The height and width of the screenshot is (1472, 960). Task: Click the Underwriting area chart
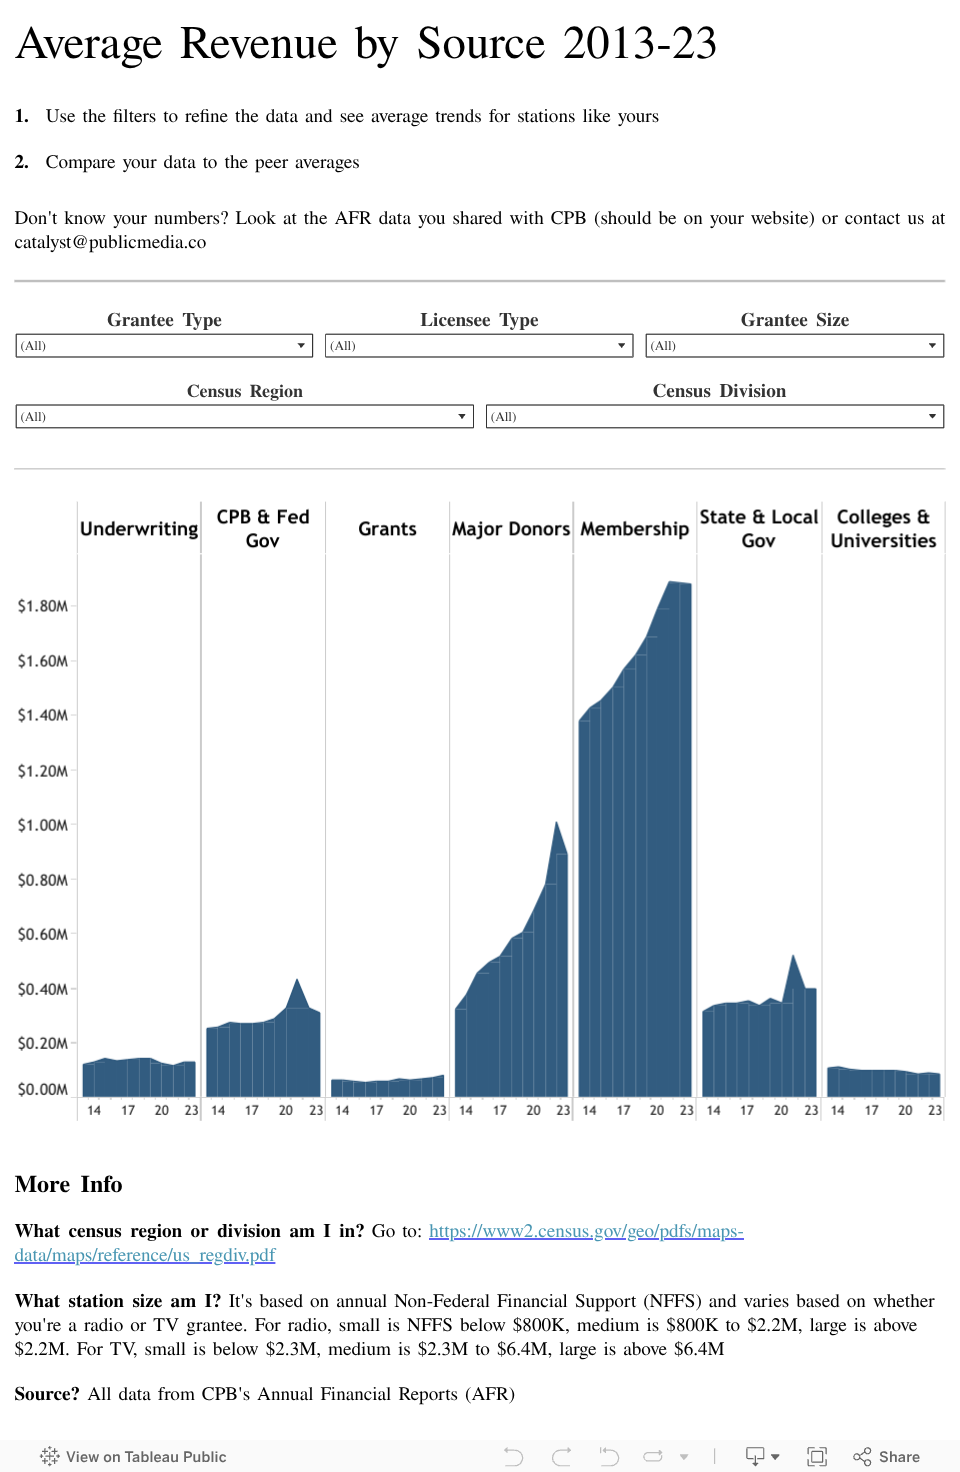click(x=139, y=1080)
